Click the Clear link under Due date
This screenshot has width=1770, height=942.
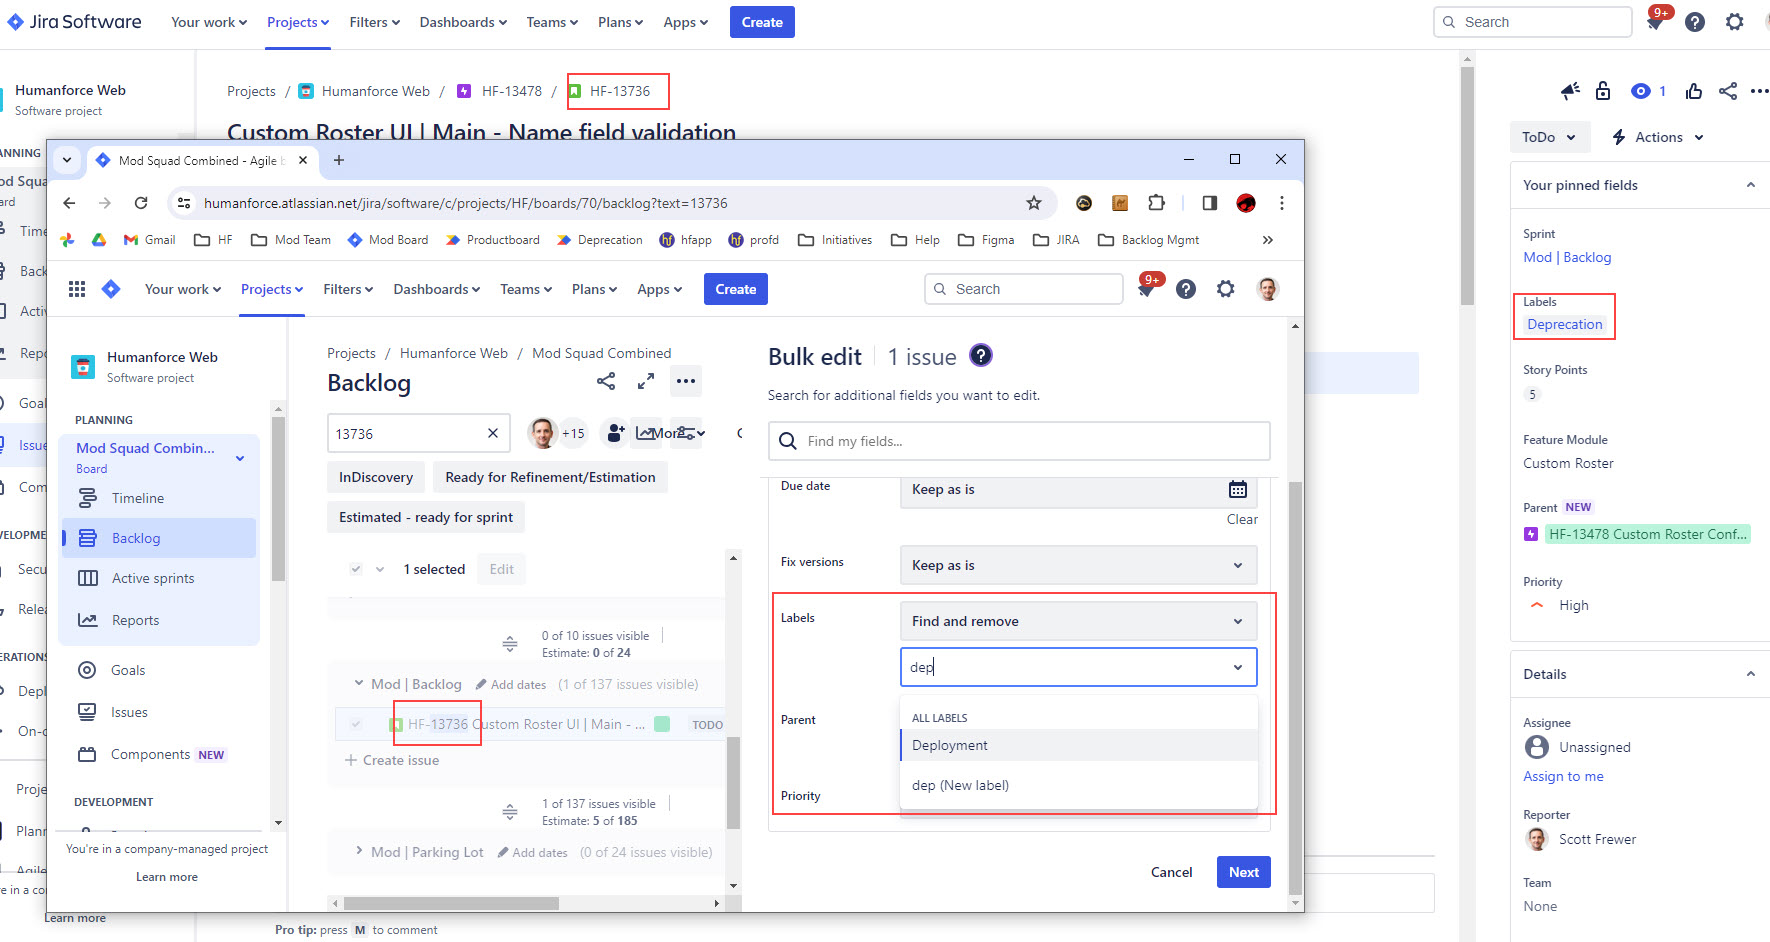pos(1242,519)
